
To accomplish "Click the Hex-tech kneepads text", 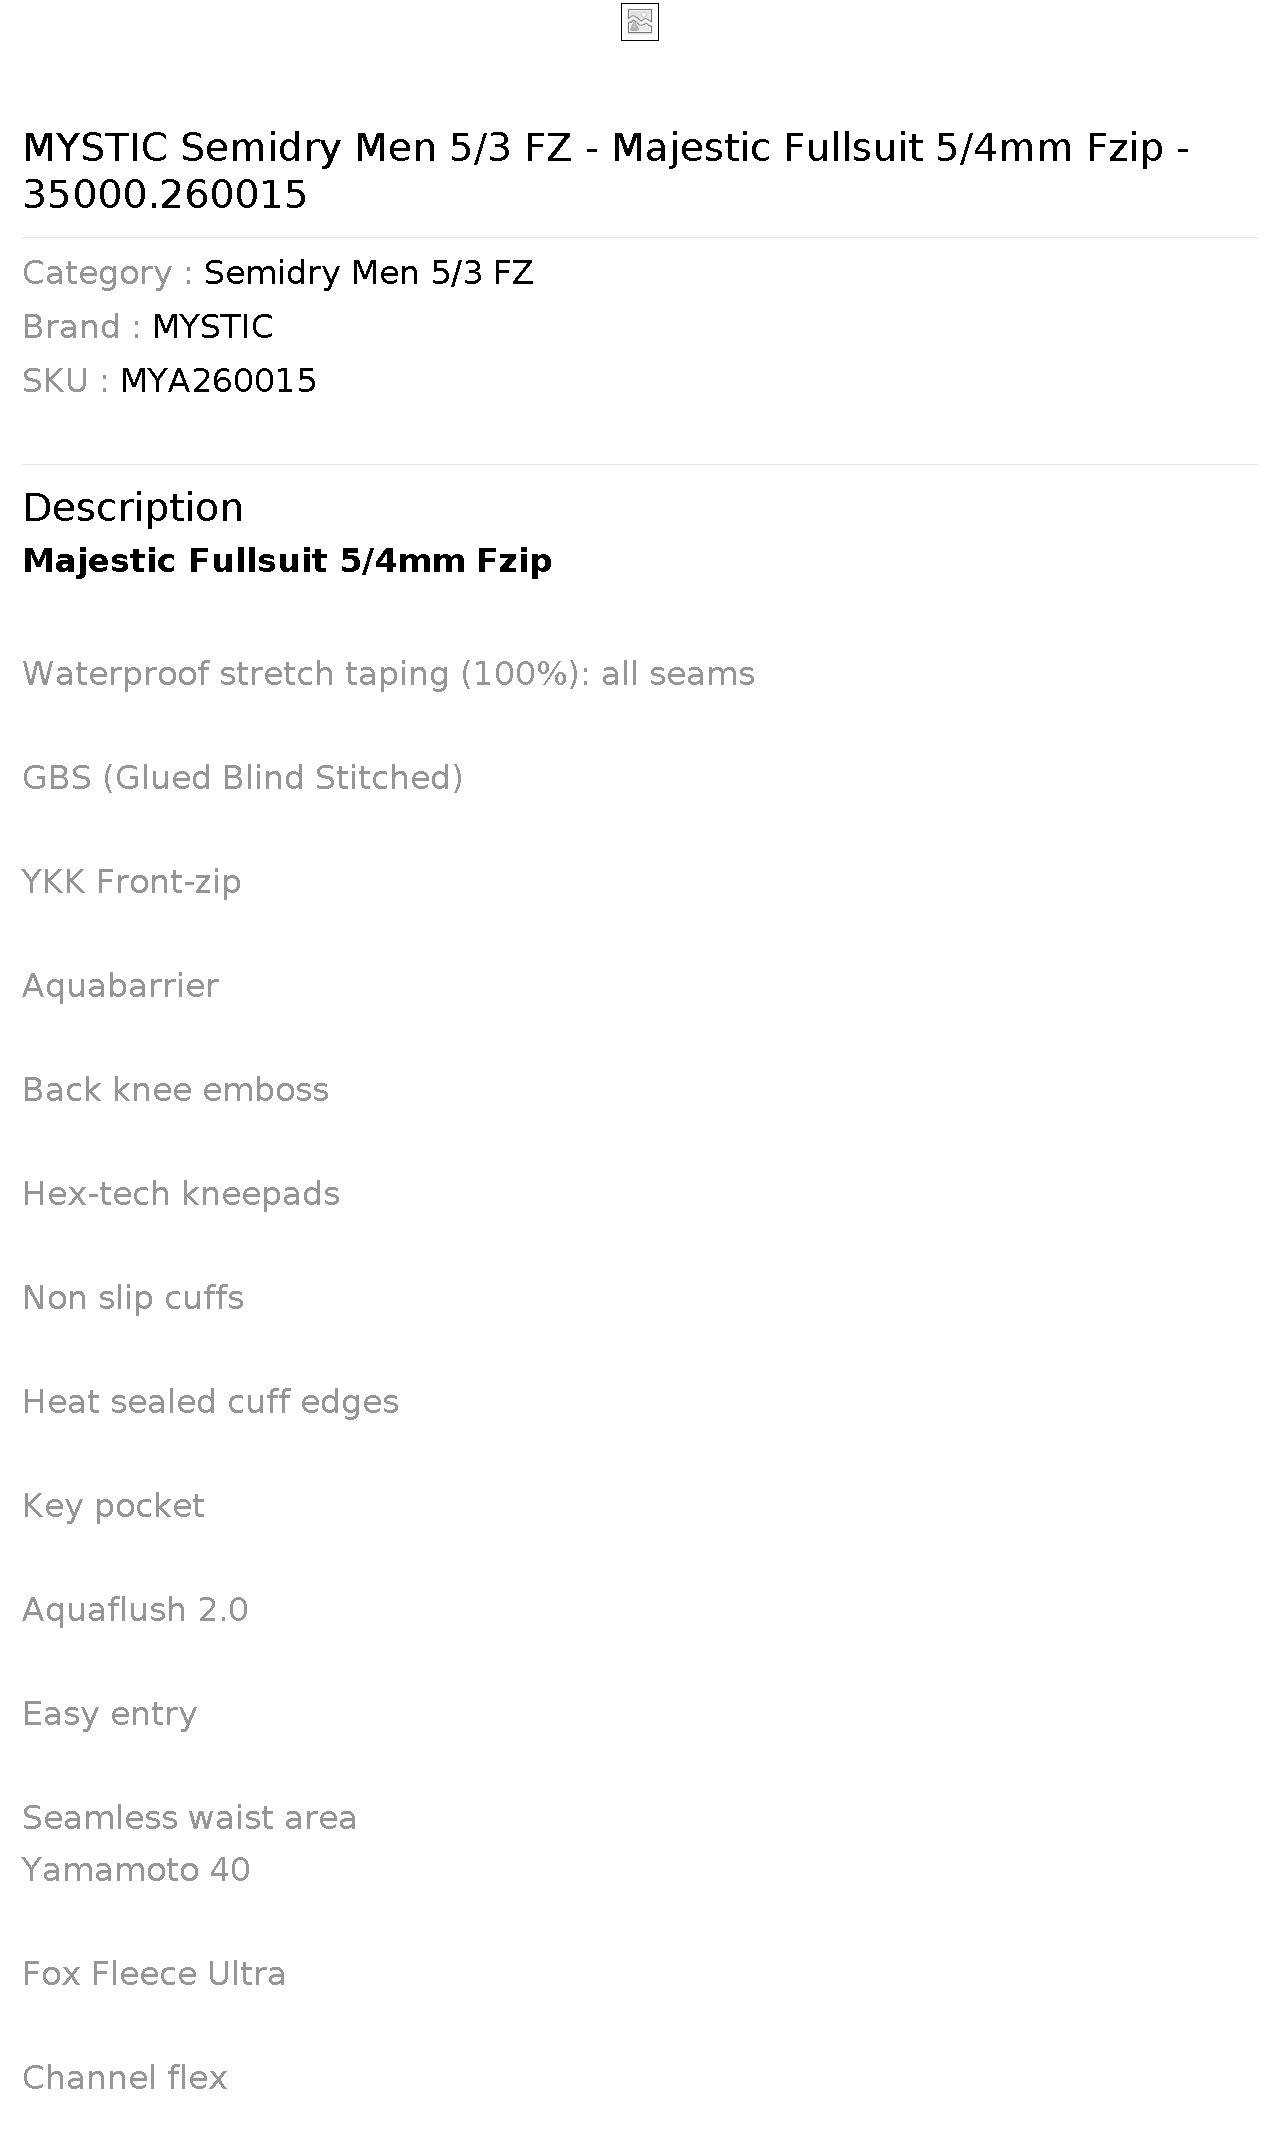I will point(181,1194).
